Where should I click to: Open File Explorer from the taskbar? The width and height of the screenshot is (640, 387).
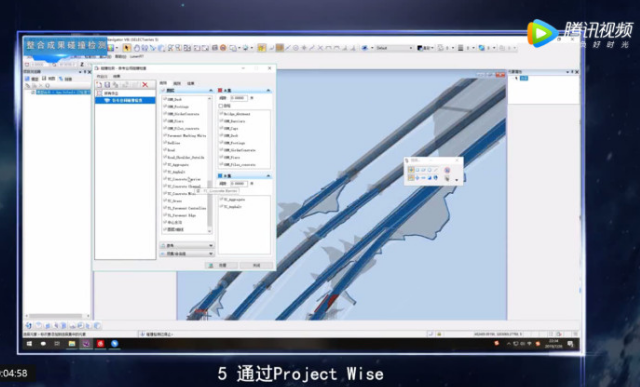72,344
